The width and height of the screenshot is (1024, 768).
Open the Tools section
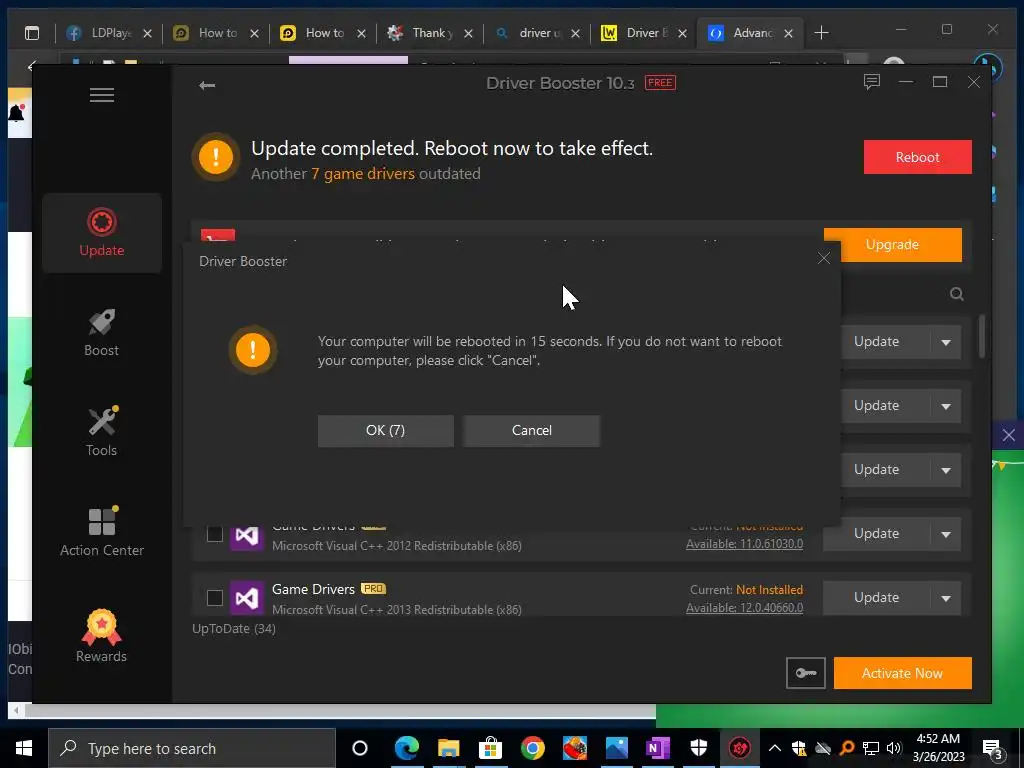pos(102,432)
